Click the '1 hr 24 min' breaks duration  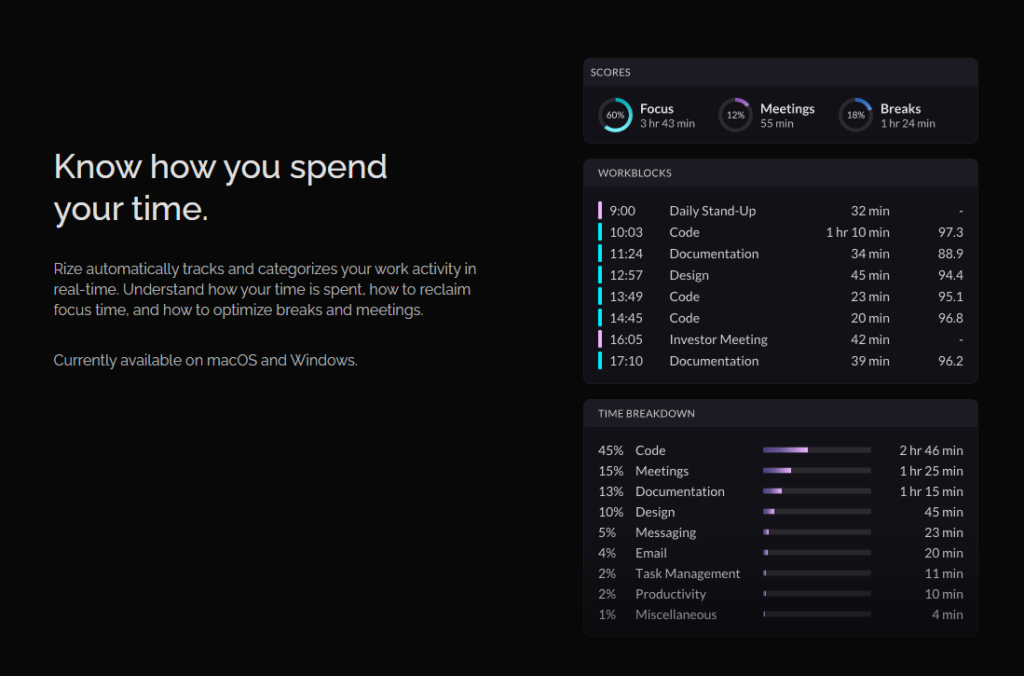point(907,123)
